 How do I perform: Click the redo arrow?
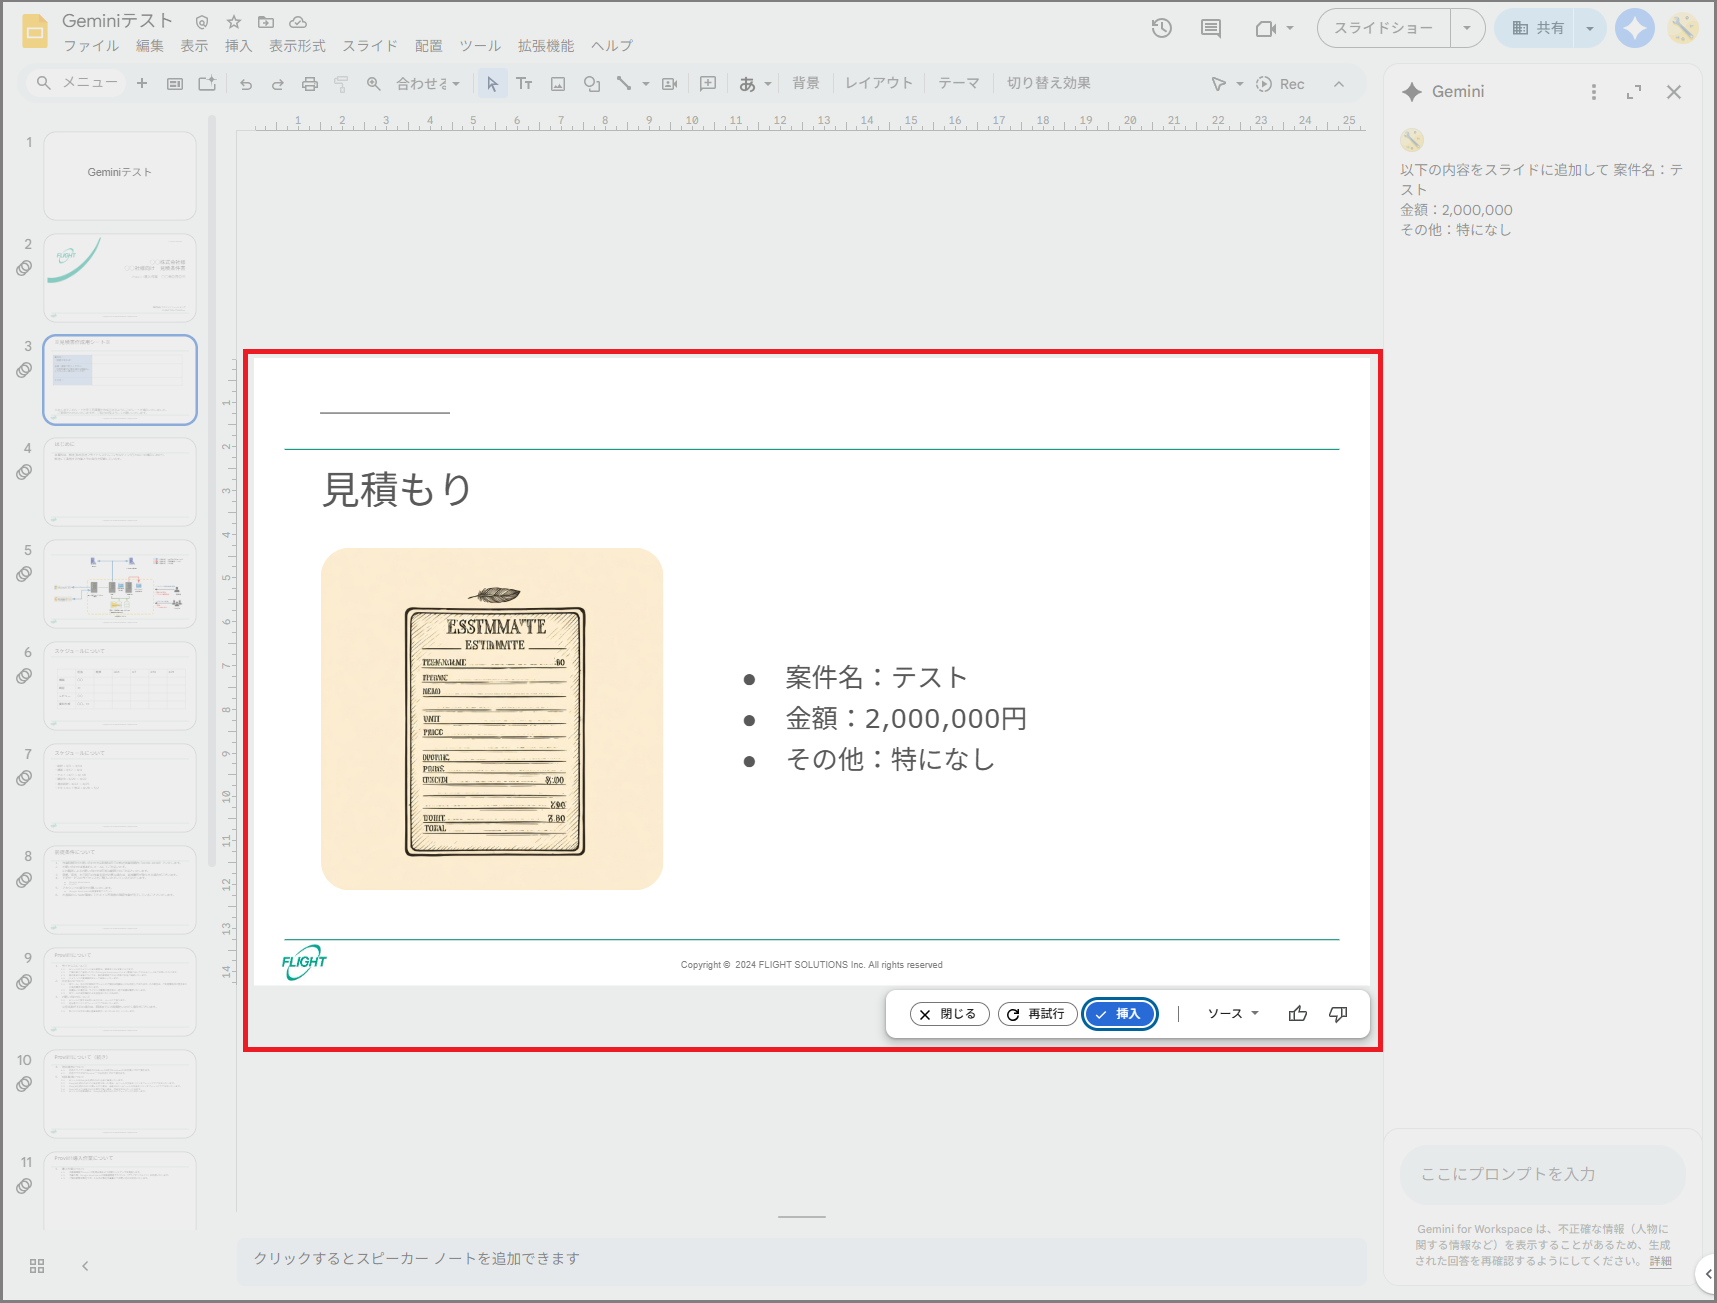(x=278, y=84)
